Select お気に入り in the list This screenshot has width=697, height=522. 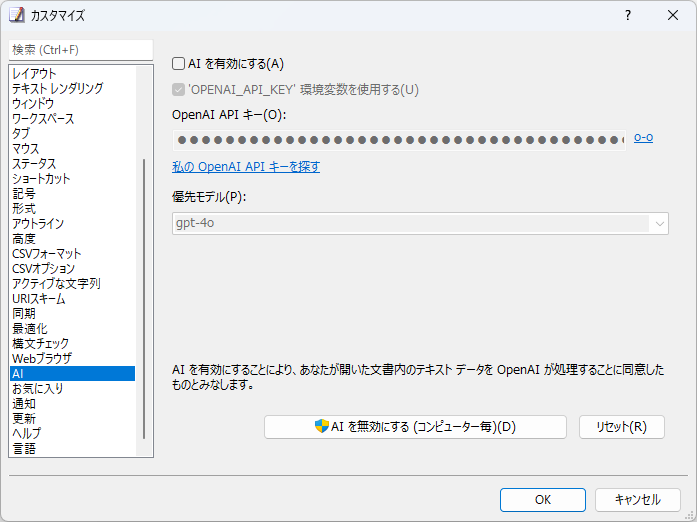click(x=72, y=389)
